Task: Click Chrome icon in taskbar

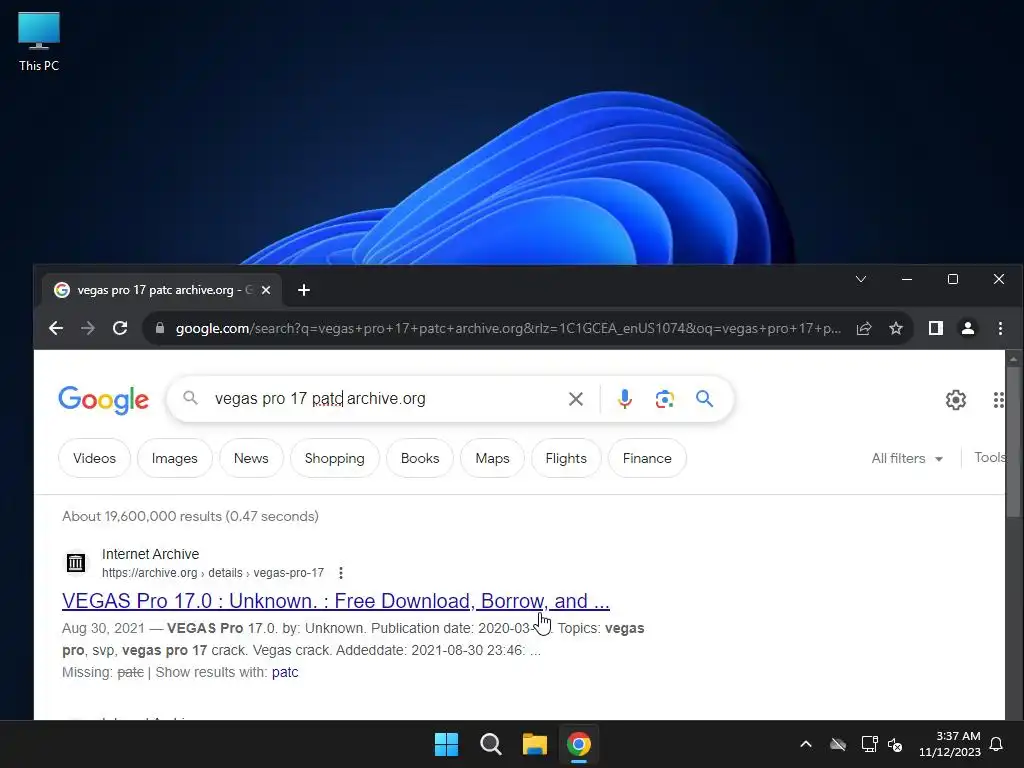Action: point(579,744)
